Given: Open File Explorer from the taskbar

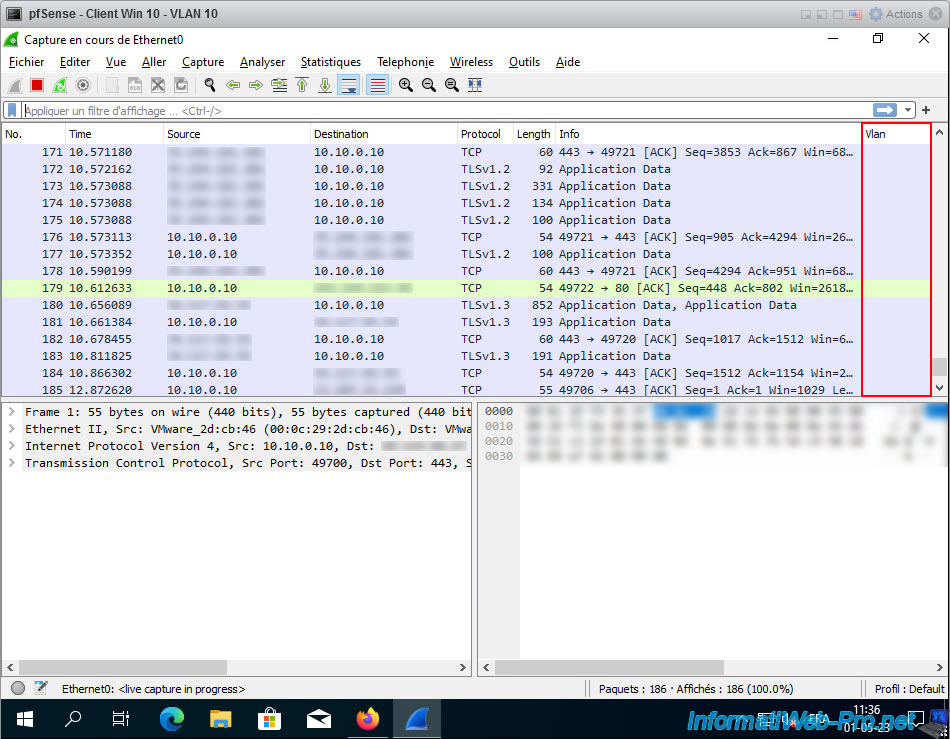Looking at the screenshot, I should tap(221, 719).
